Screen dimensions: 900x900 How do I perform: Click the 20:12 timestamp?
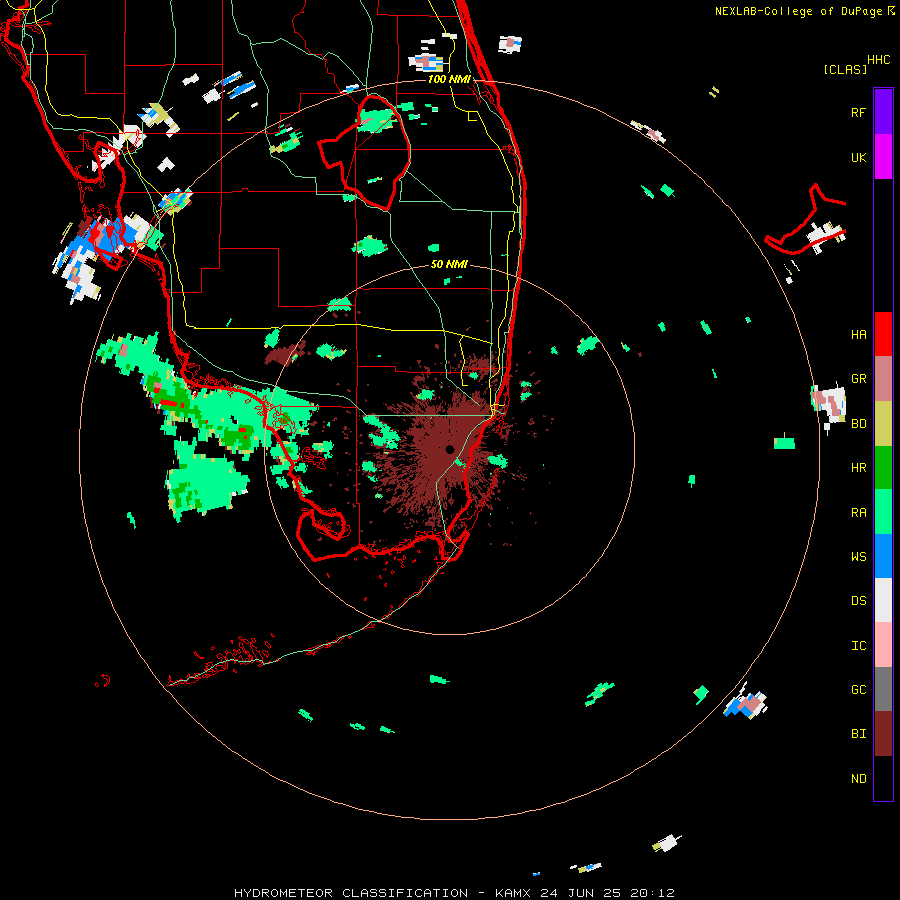(x=652, y=893)
